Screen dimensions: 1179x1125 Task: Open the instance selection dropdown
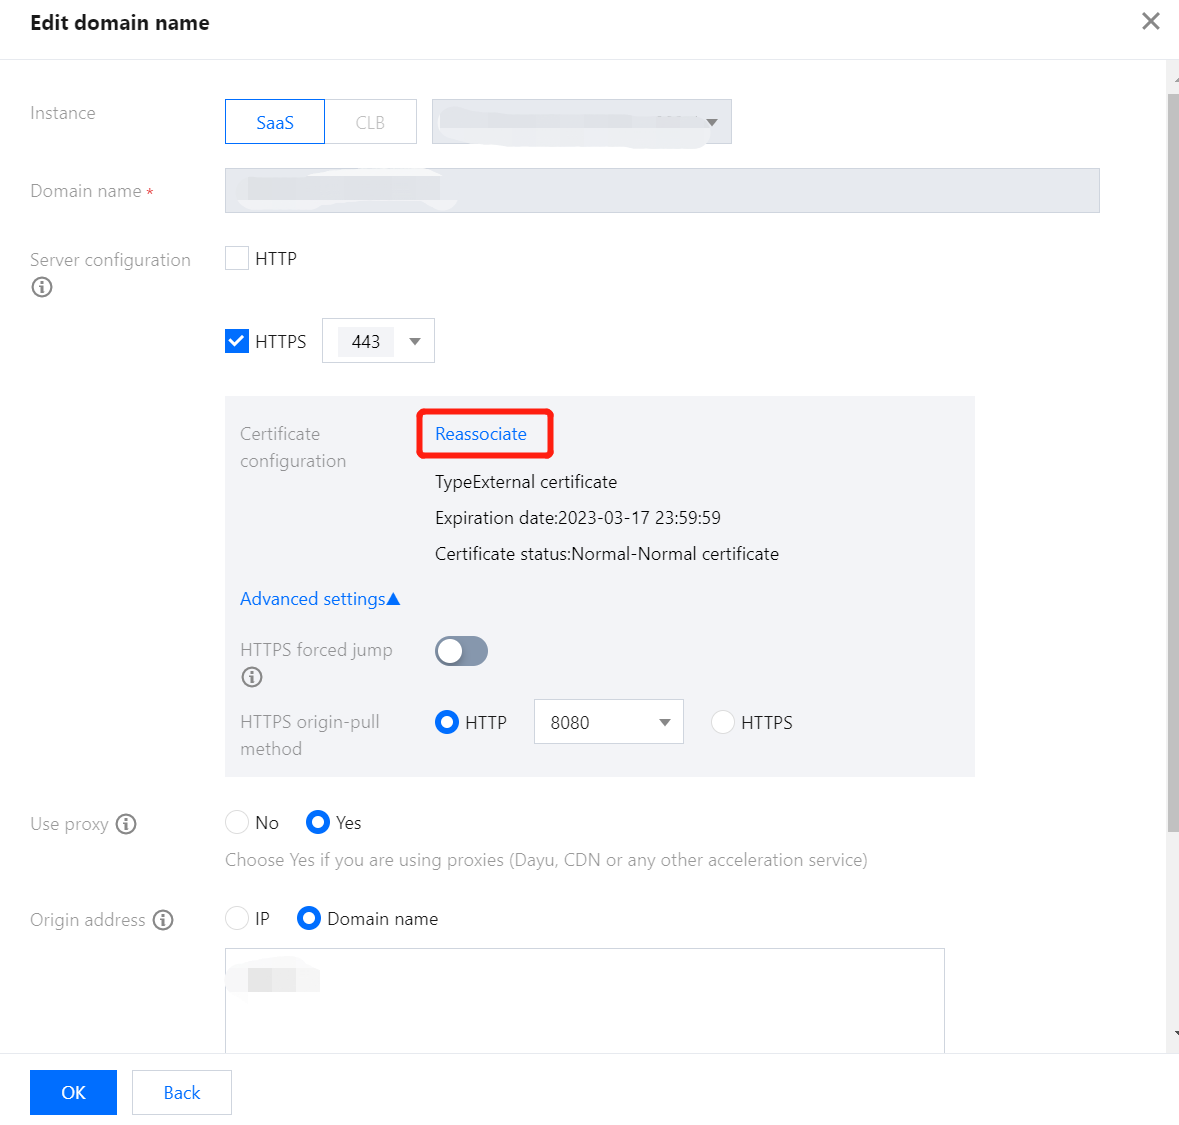pyautogui.click(x=581, y=122)
